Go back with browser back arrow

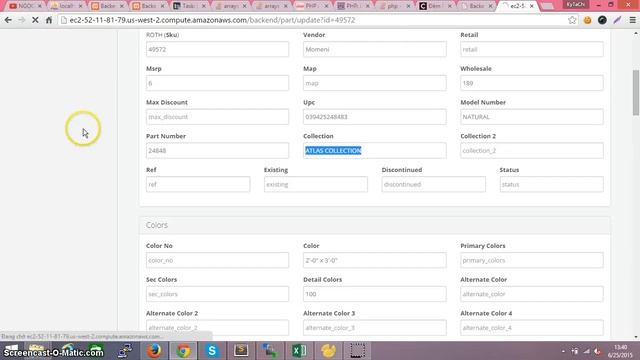[8, 20]
